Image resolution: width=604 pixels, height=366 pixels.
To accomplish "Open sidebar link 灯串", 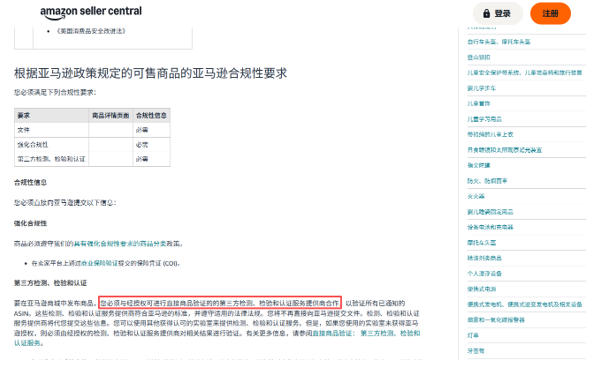I will tap(473, 335).
